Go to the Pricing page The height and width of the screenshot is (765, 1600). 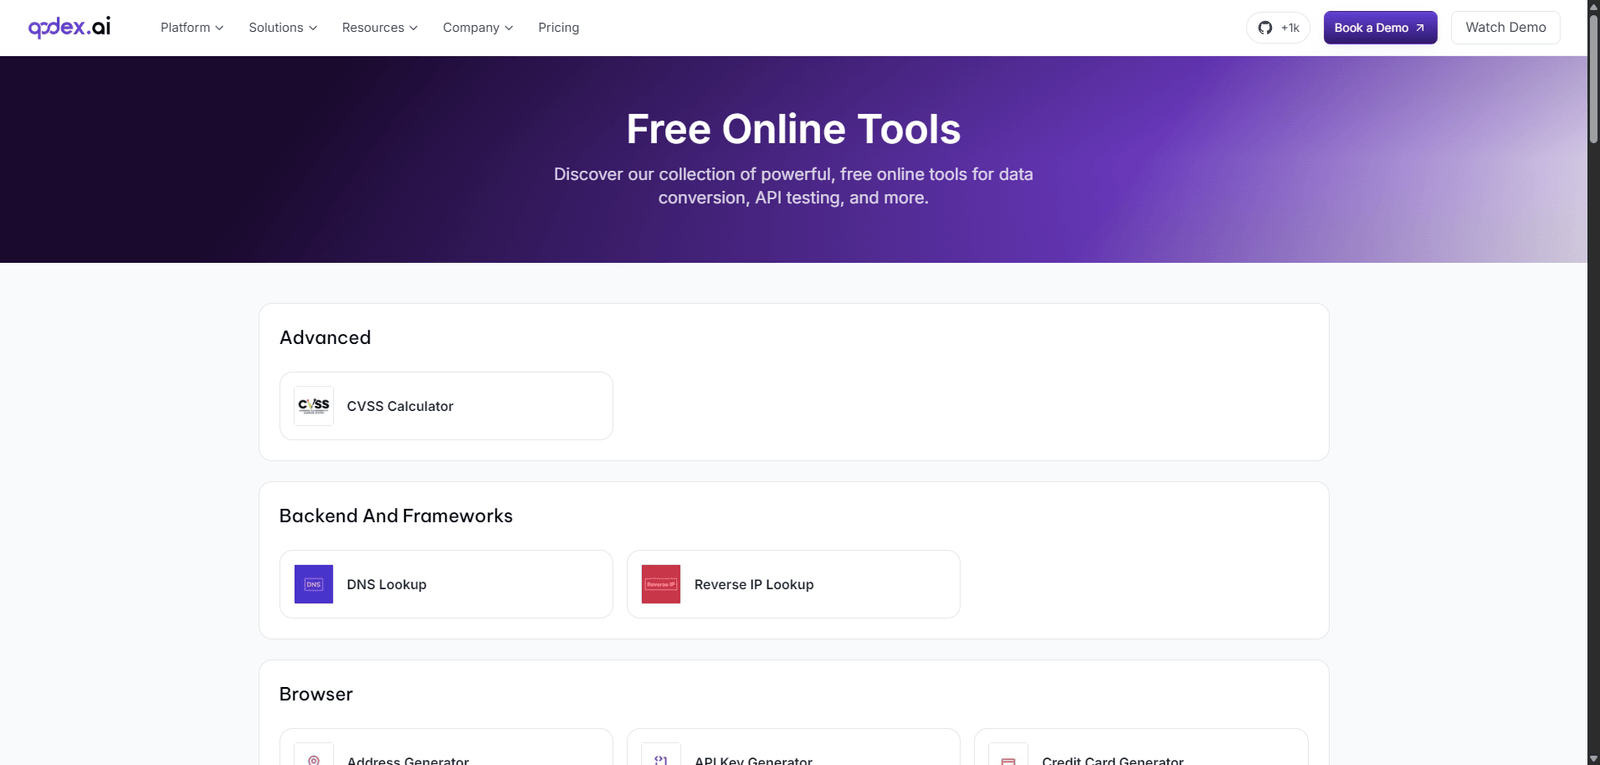pyautogui.click(x=558, y=28)
